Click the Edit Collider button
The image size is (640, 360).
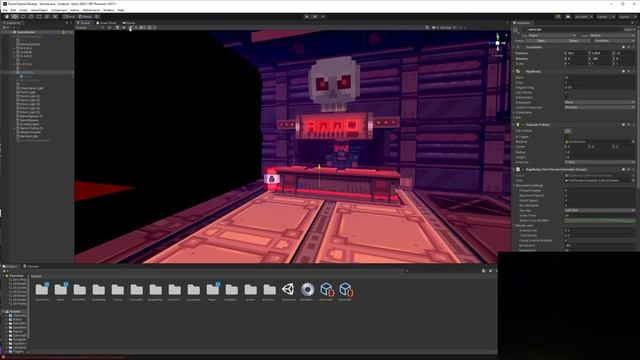[568, 131]
